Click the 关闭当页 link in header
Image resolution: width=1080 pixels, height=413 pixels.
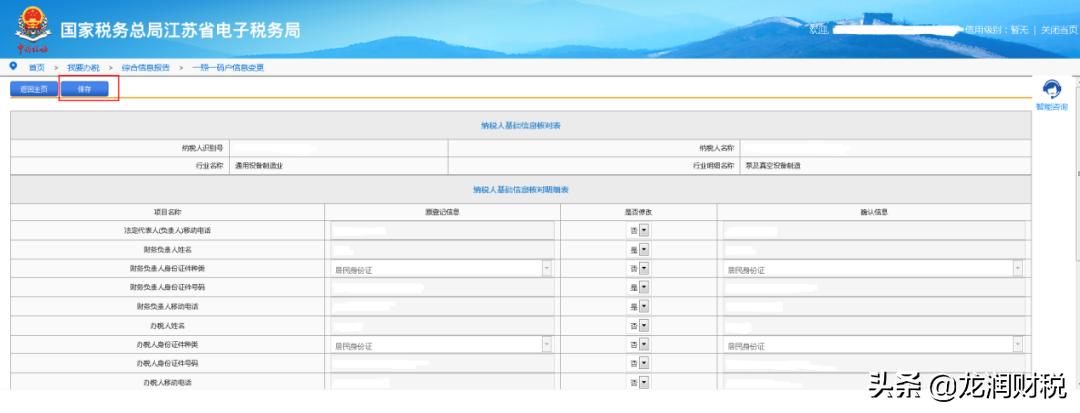(x=1059, y=30)
